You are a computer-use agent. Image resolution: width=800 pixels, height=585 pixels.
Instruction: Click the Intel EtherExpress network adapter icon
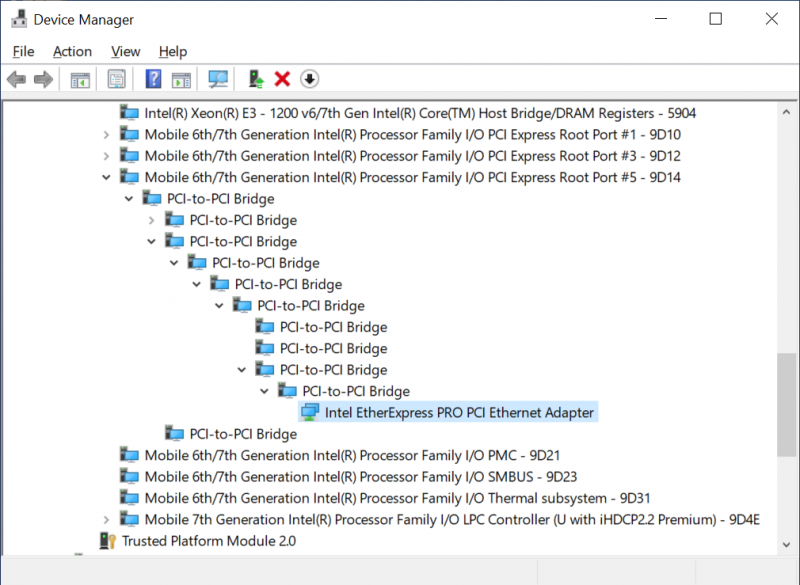[x=310, y=412]
